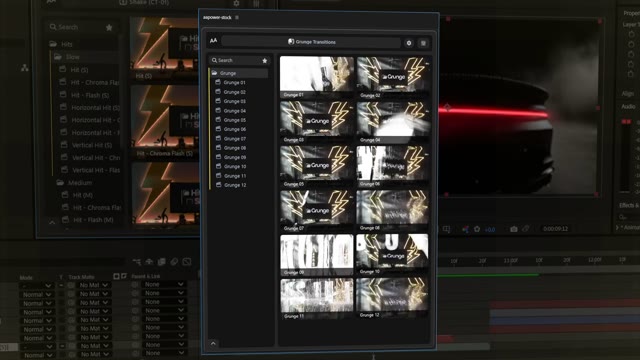Collapse the Hits folder in background panel
The height and width of the screenshot is (360, 640).
(x=61, y=44)
